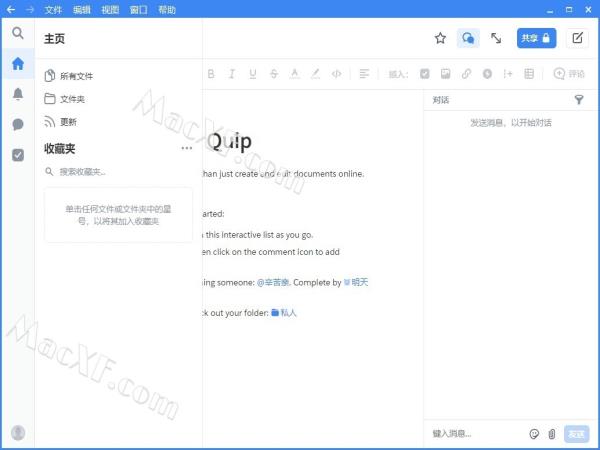
Task: Insert an image
Action: [x=445, y=74]
